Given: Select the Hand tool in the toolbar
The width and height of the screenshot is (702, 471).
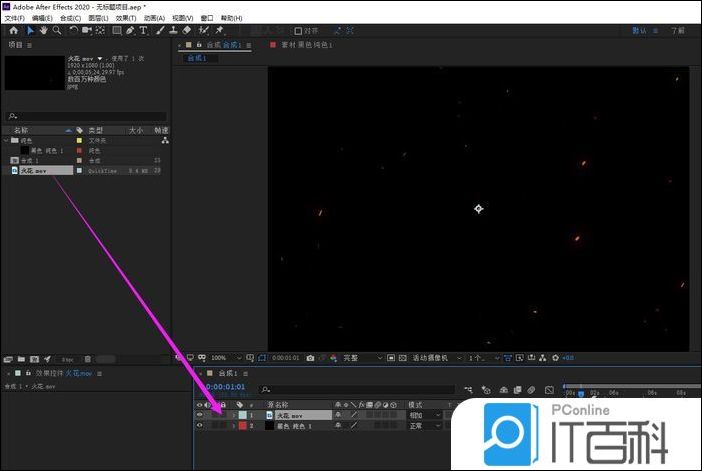Looking at the screenshot, I should pyautogui.click(x=43, y=30).
